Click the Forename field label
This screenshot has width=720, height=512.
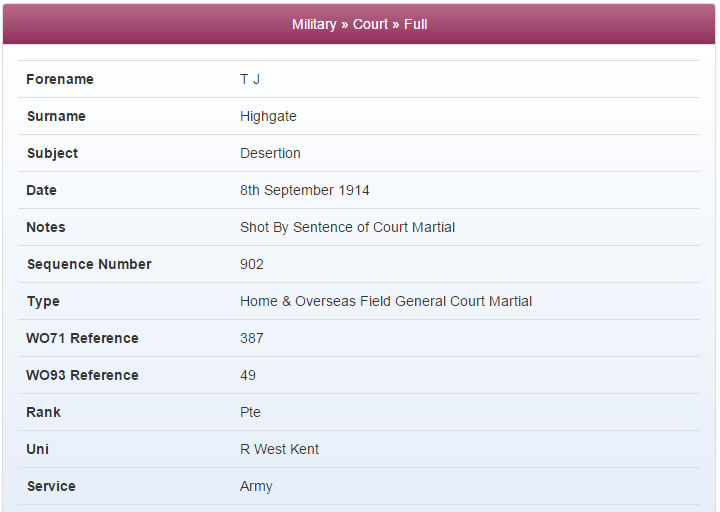click(x=60, y=79)
